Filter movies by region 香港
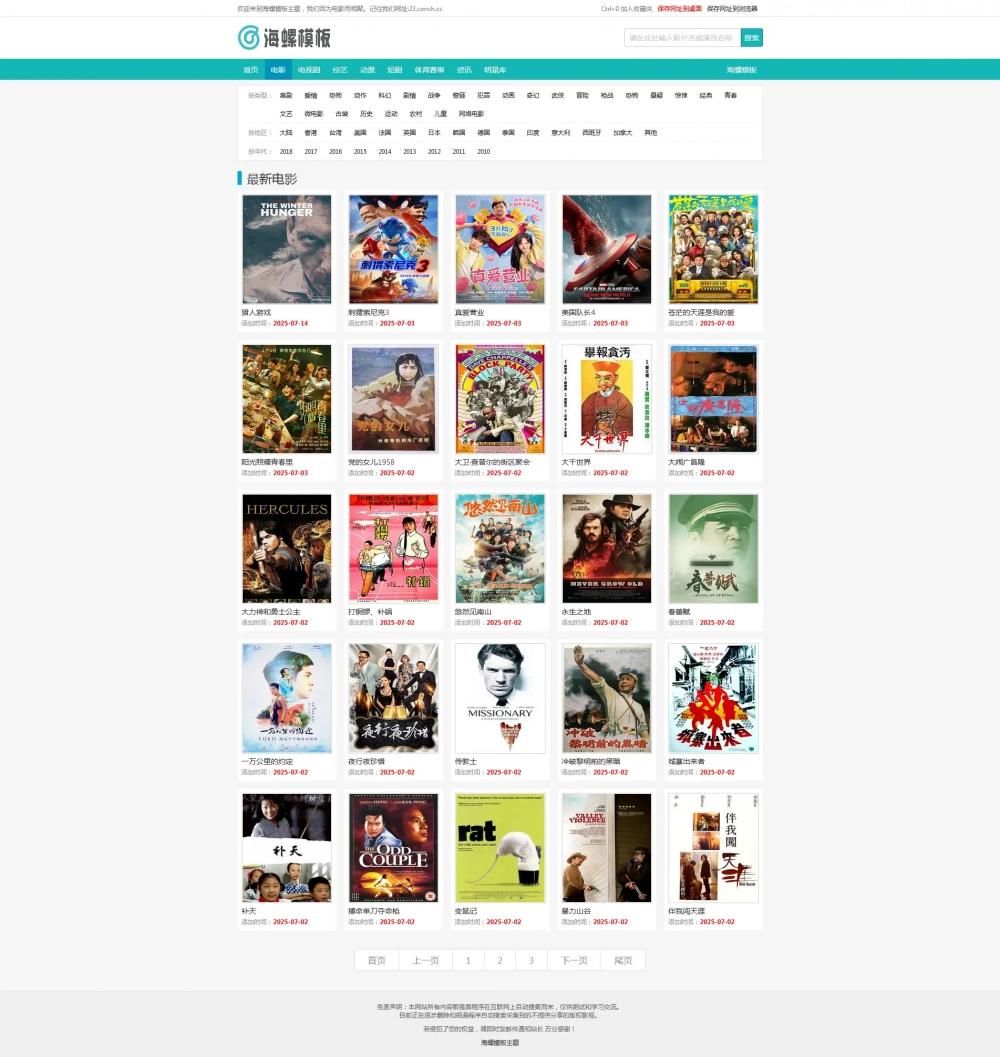 (310, 133)
